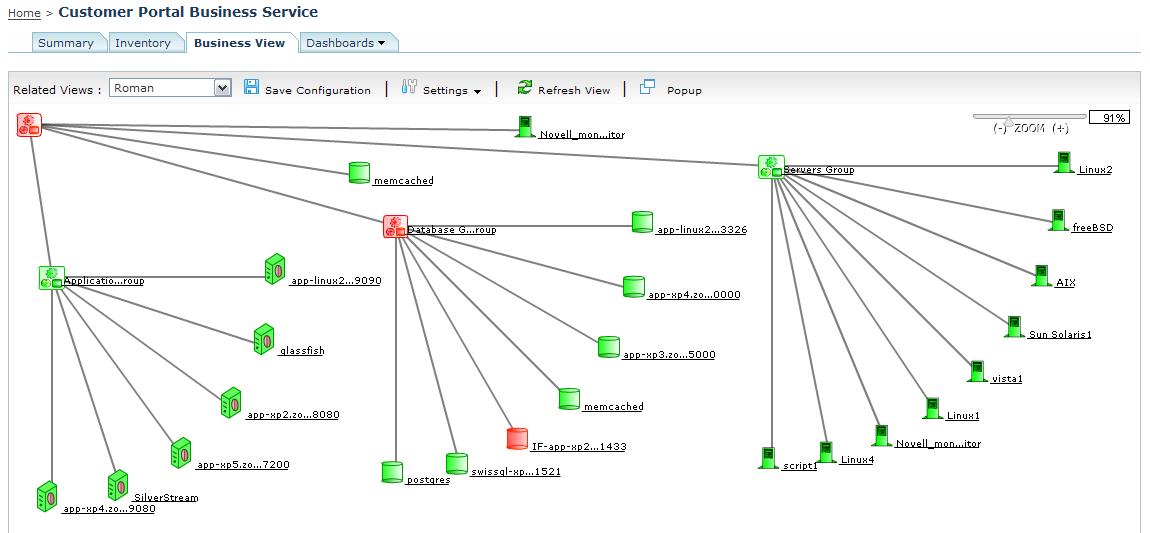The image size is (1150, 533).
Task: Switch to the Summary tab
Action: tap(66, 43)
